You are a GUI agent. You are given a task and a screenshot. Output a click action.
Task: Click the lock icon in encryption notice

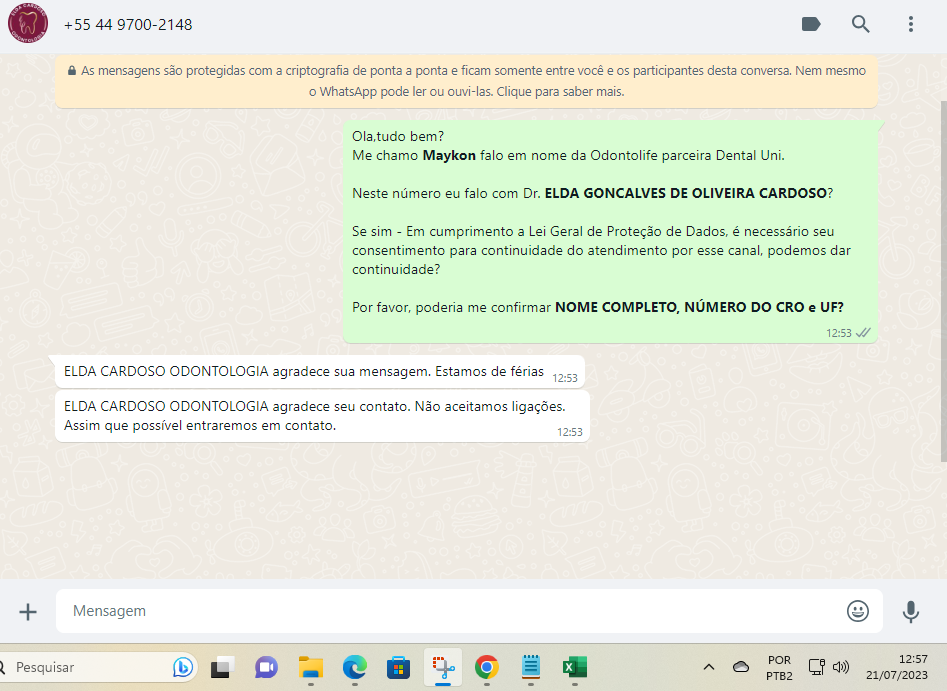(72, 71)
